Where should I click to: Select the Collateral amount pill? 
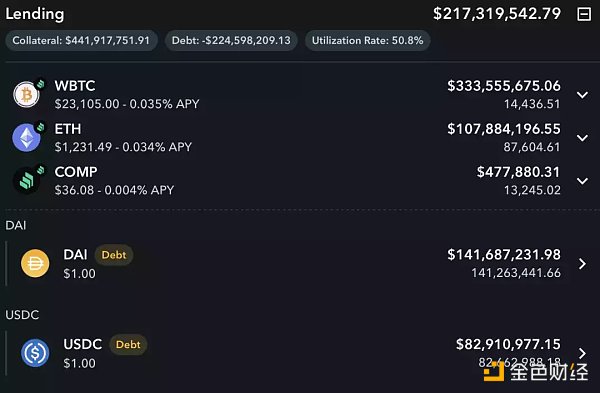(x=81, y=41)
